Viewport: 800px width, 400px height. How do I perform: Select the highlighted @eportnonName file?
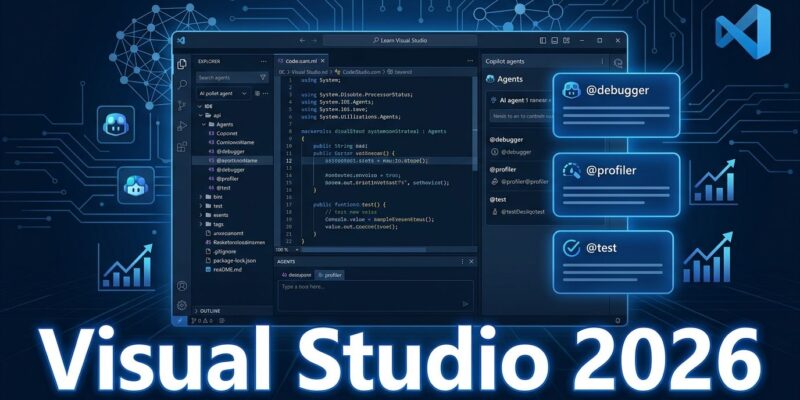233,160
